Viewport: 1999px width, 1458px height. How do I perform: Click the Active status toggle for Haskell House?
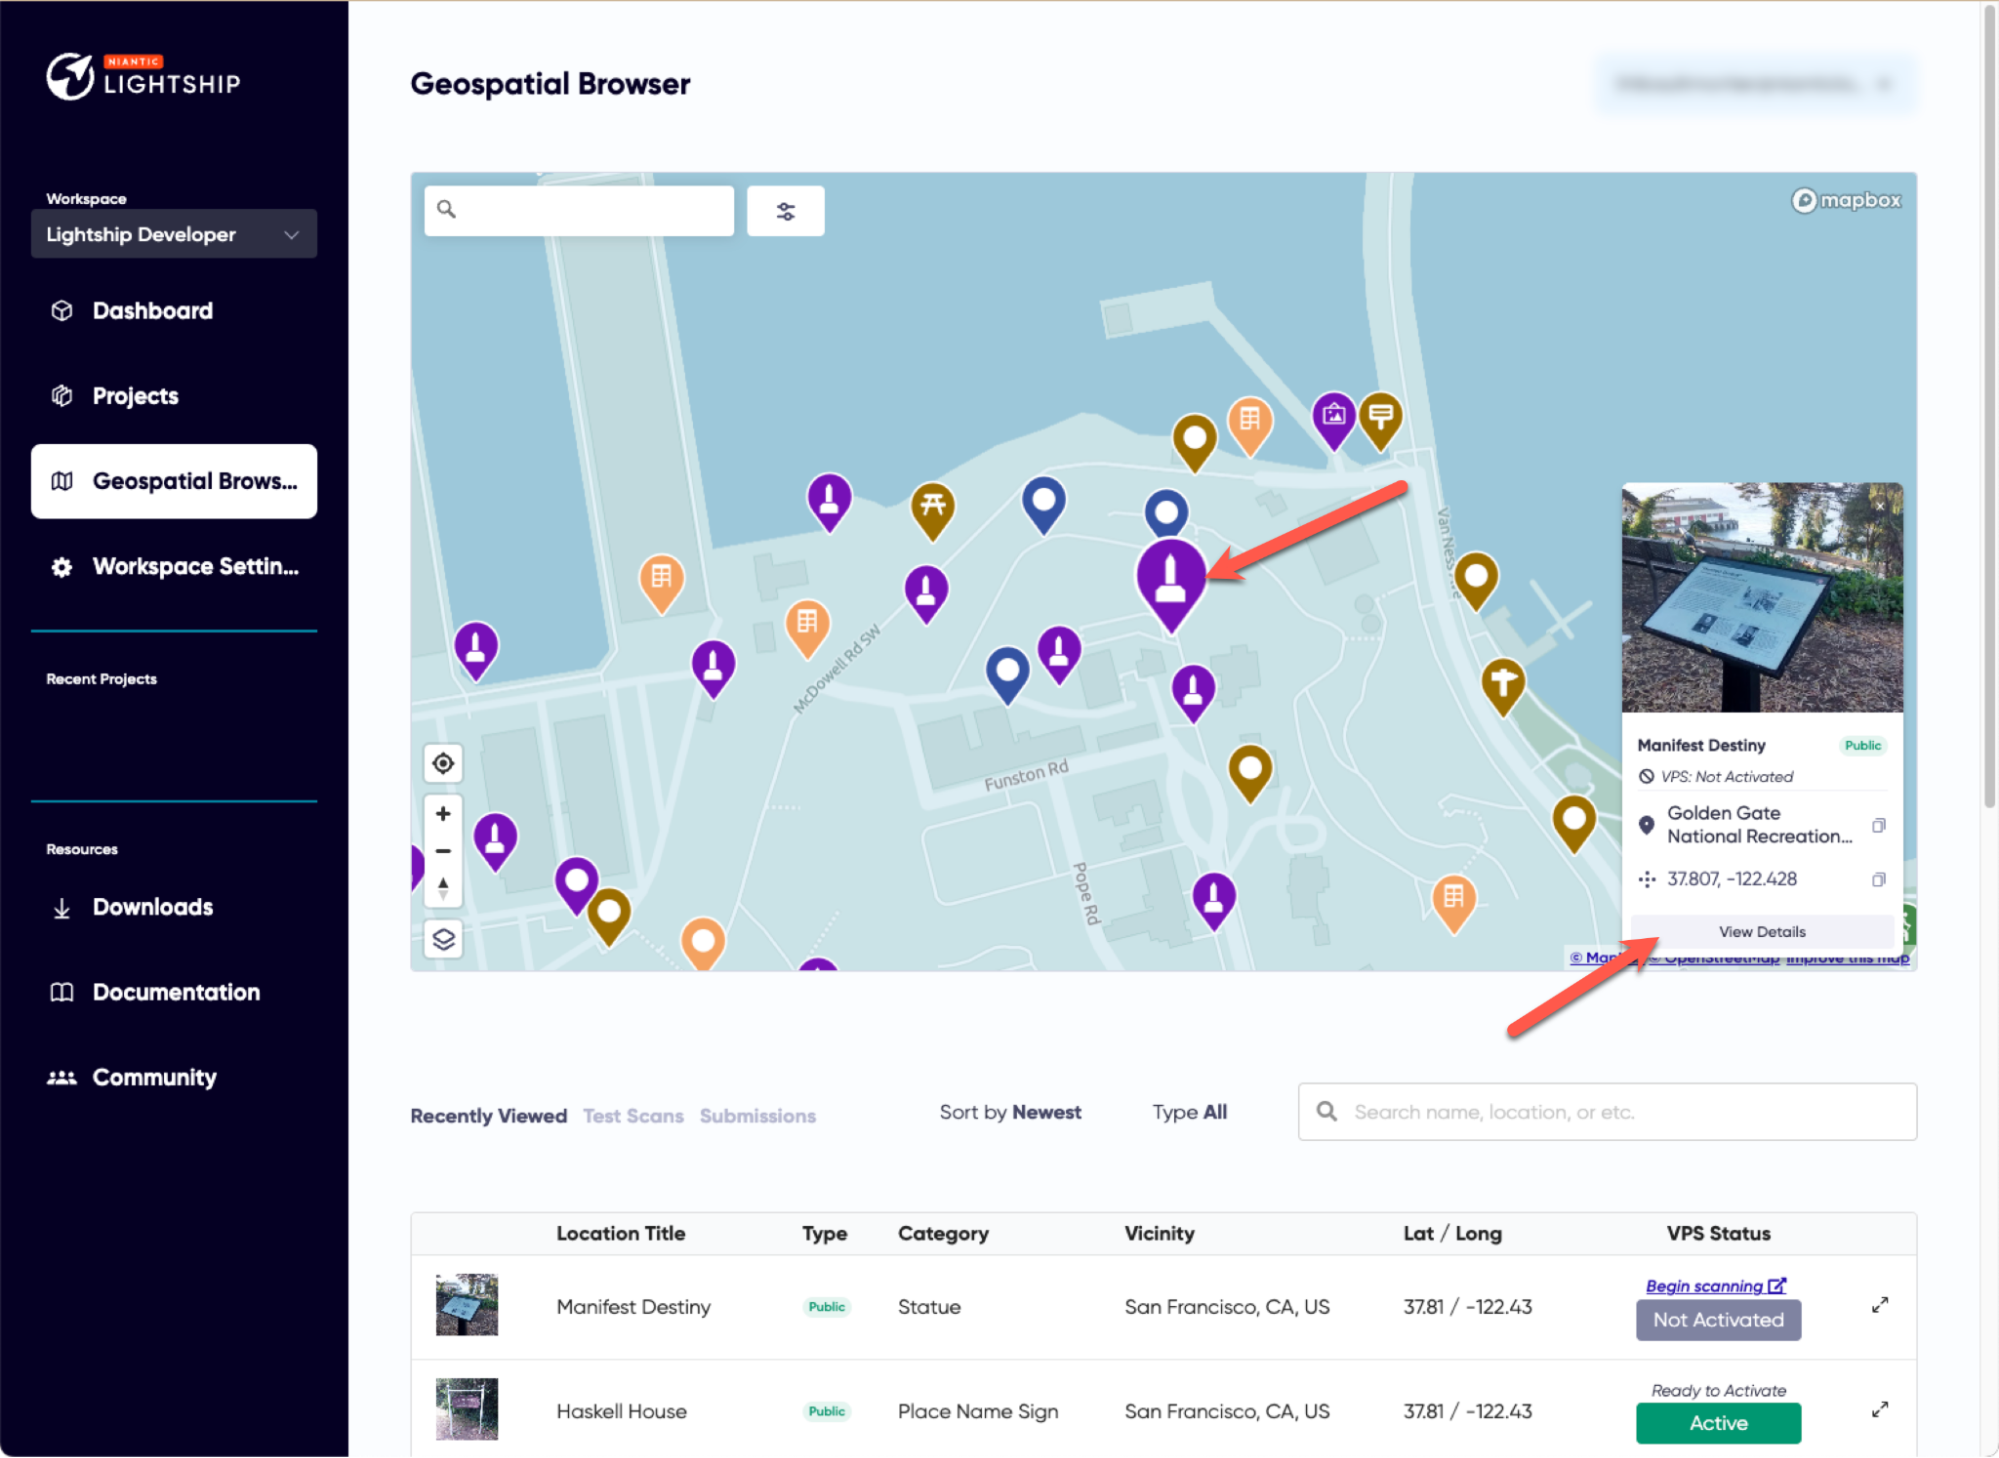click(1718, 1423)
